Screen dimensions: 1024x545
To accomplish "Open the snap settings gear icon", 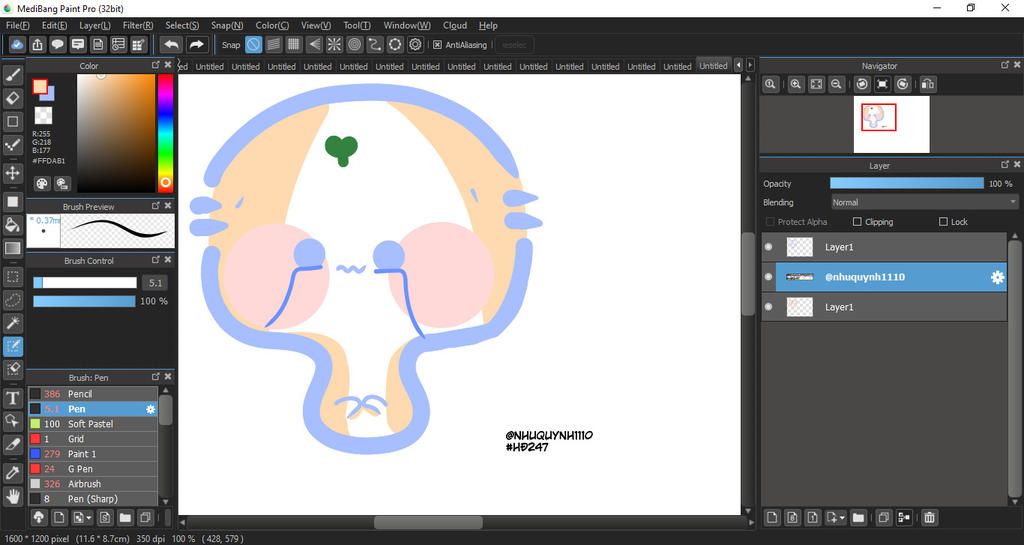I will pos(415,44).
